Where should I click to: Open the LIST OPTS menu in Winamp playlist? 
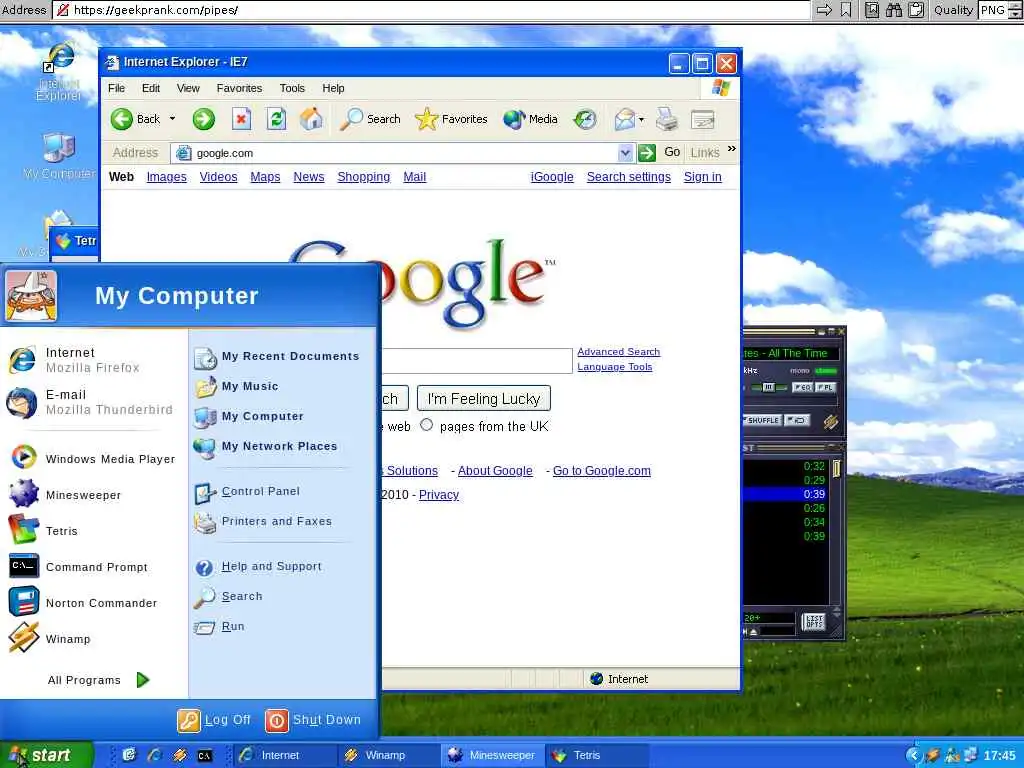coord(814,621)
